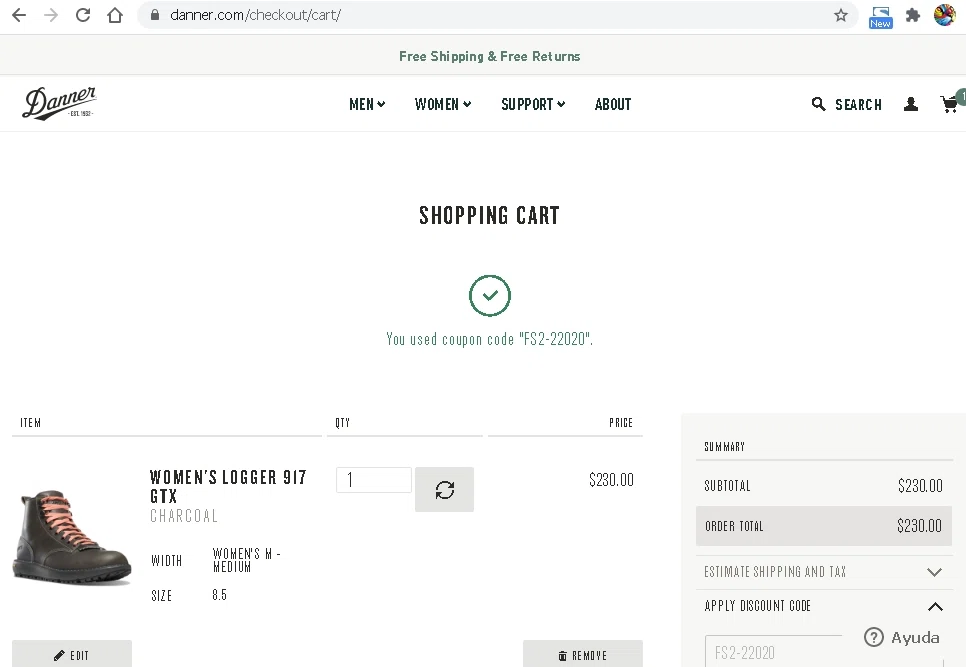This screenshot has height=667, width=966.
Task: Click the coupon code confirmation message
Action: [490, 339]
